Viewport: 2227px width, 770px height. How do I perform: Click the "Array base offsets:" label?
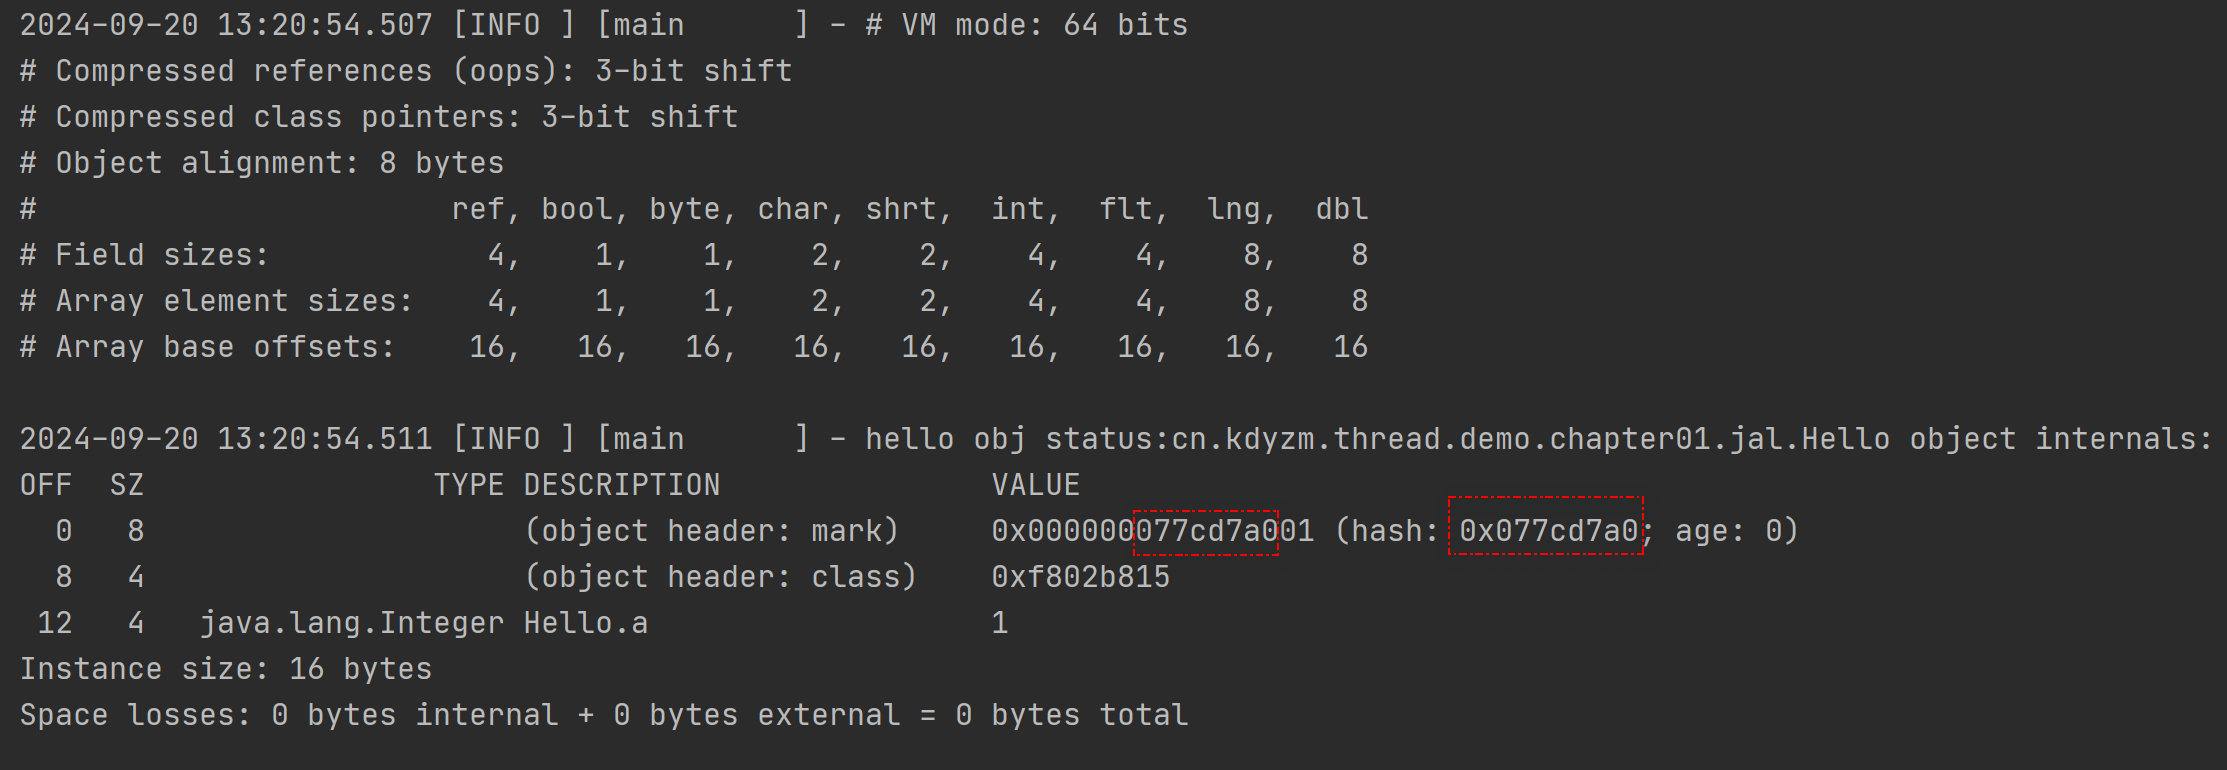[225, 347]
